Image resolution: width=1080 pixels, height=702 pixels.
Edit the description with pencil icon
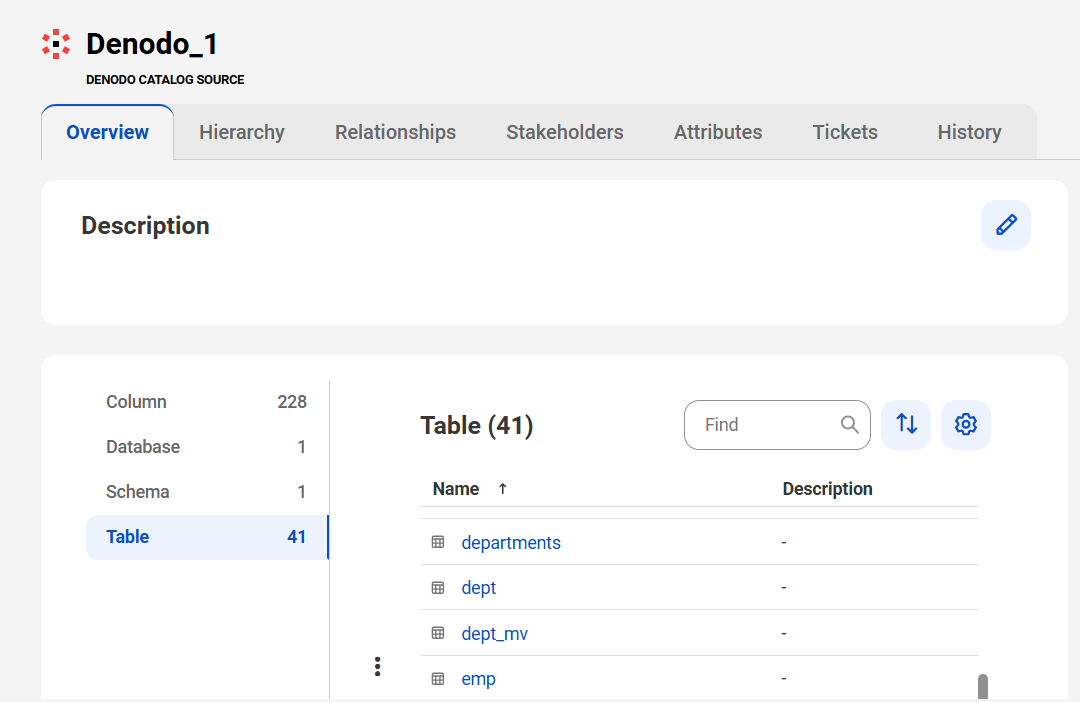tap(1006, 225)
